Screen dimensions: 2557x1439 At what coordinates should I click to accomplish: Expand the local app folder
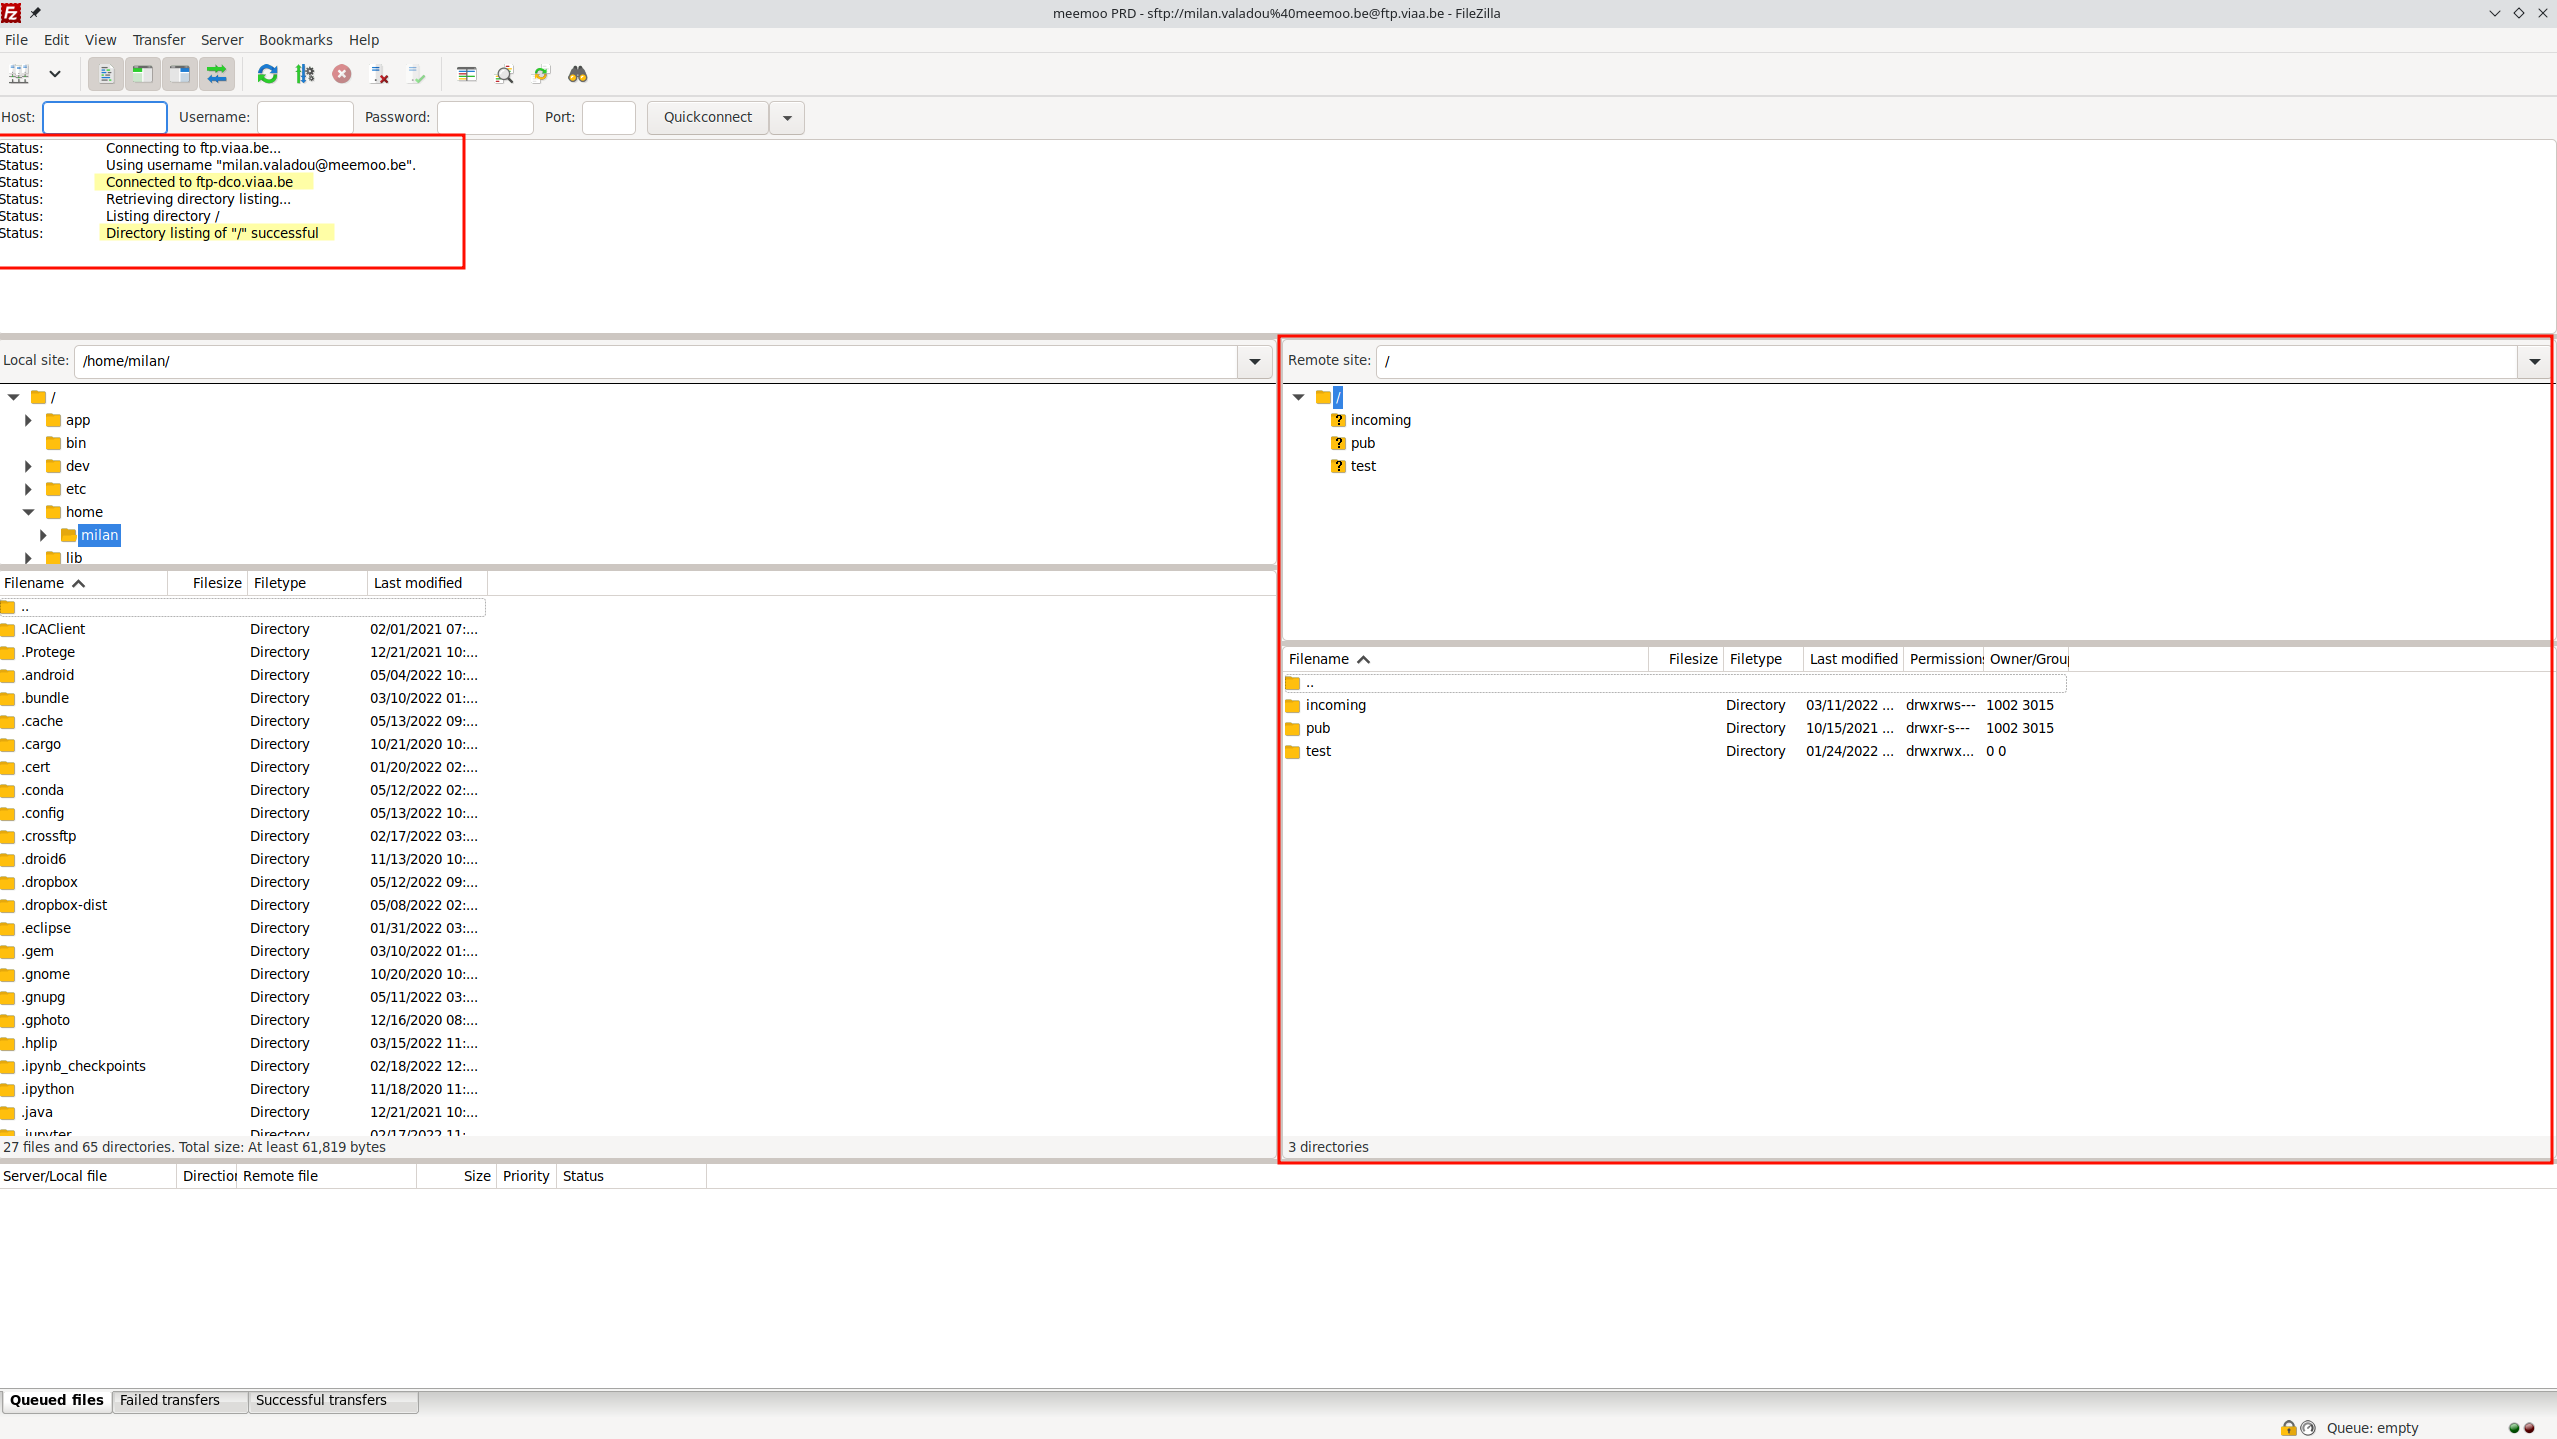[28, 420]
